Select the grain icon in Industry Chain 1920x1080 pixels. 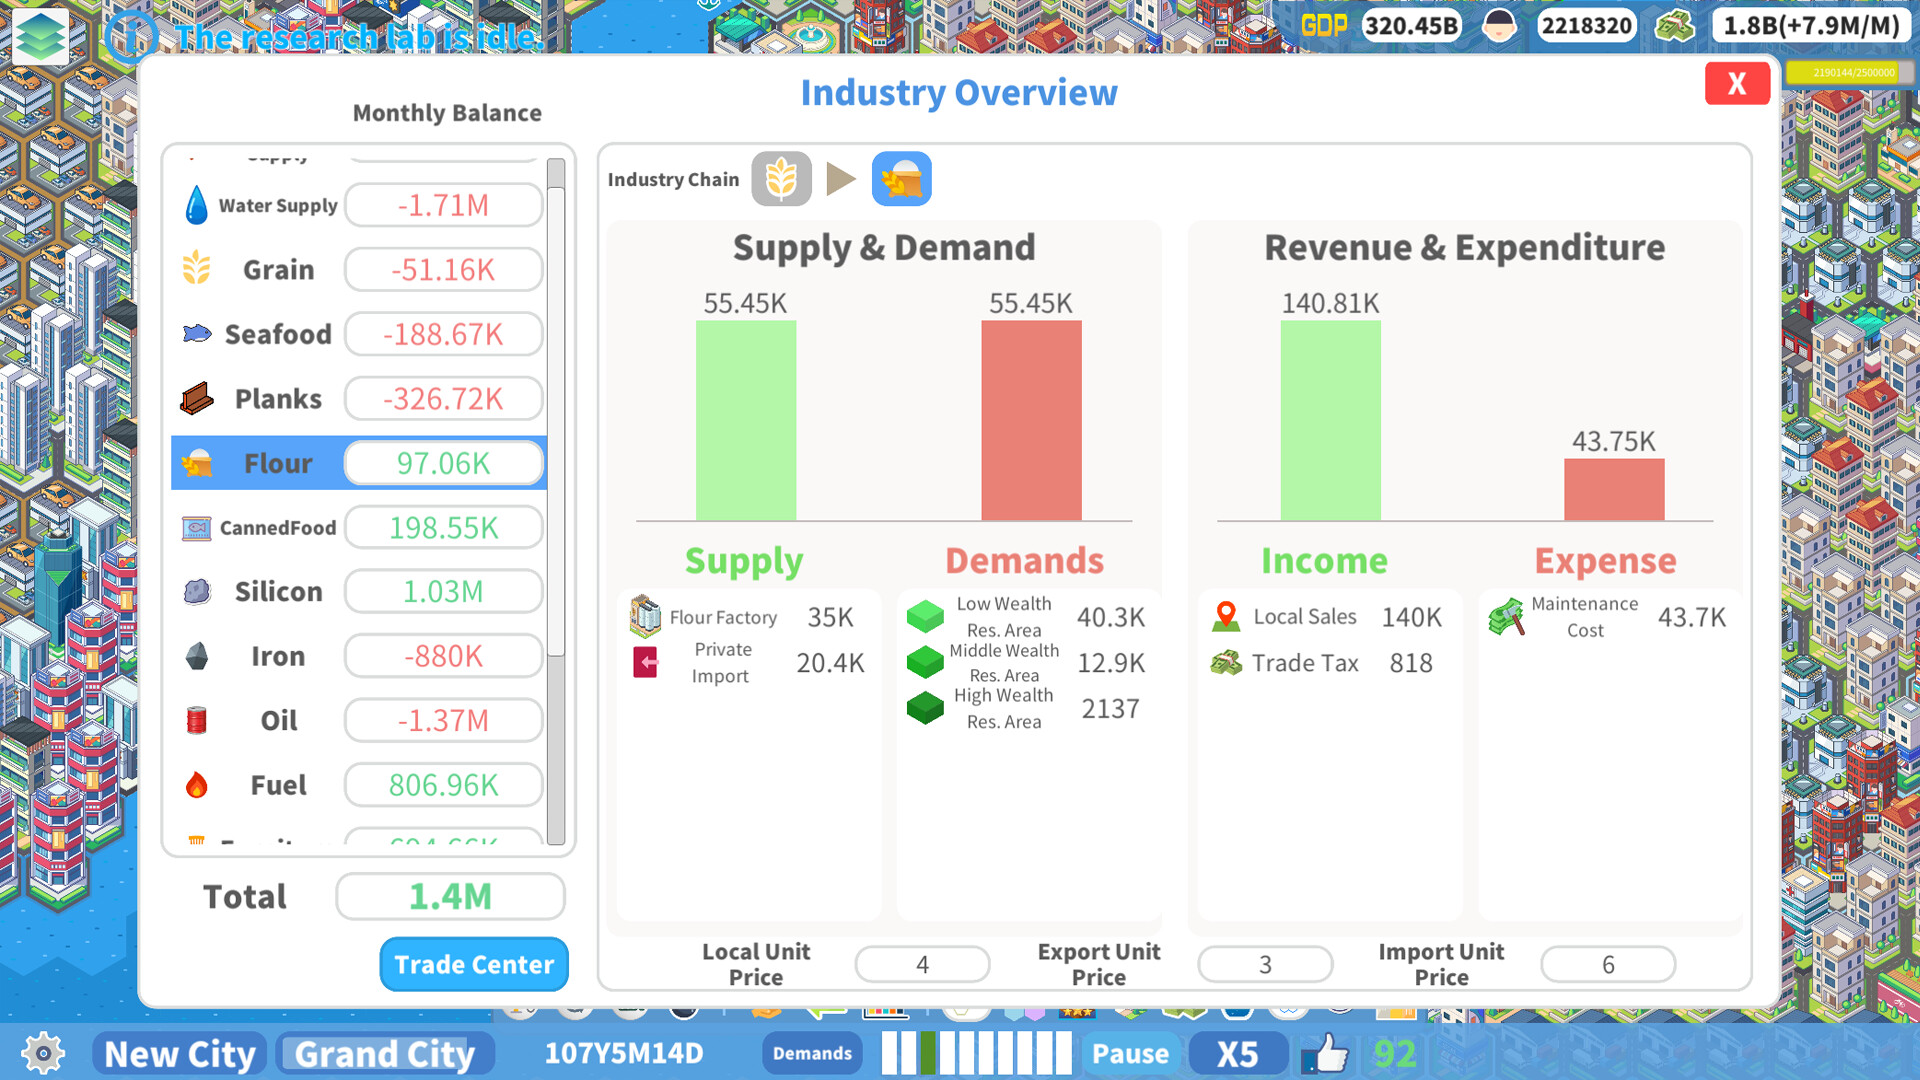pyautogui.click(x=781, y=179)
